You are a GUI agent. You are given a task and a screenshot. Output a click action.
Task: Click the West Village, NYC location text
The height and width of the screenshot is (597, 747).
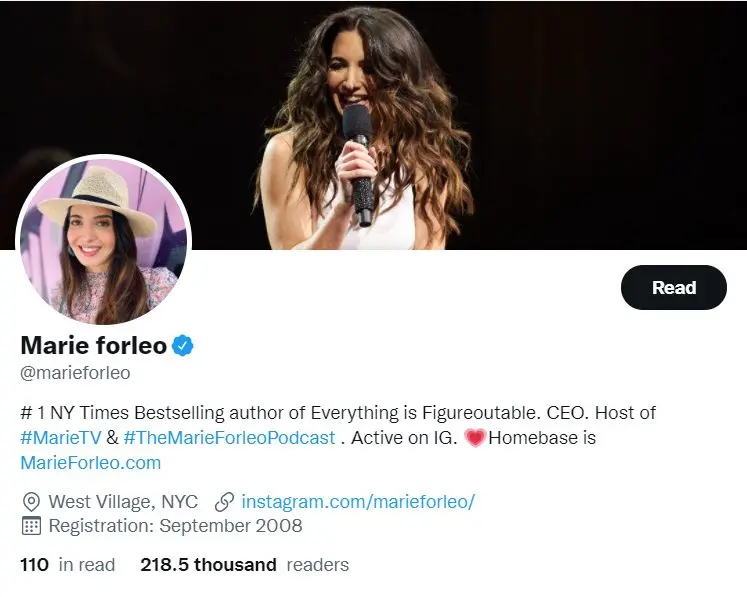click(123, 501)
